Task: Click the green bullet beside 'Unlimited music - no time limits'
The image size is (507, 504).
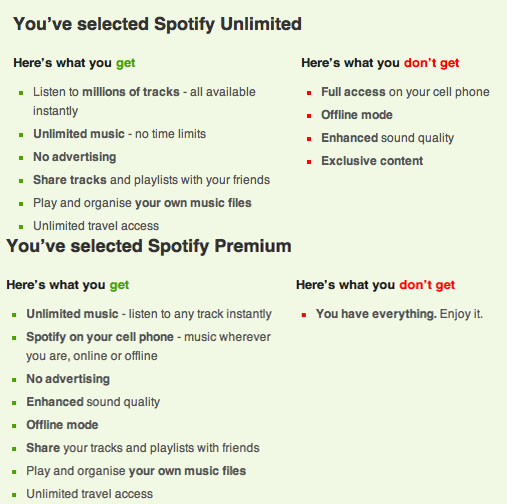Action: [21, 135]
